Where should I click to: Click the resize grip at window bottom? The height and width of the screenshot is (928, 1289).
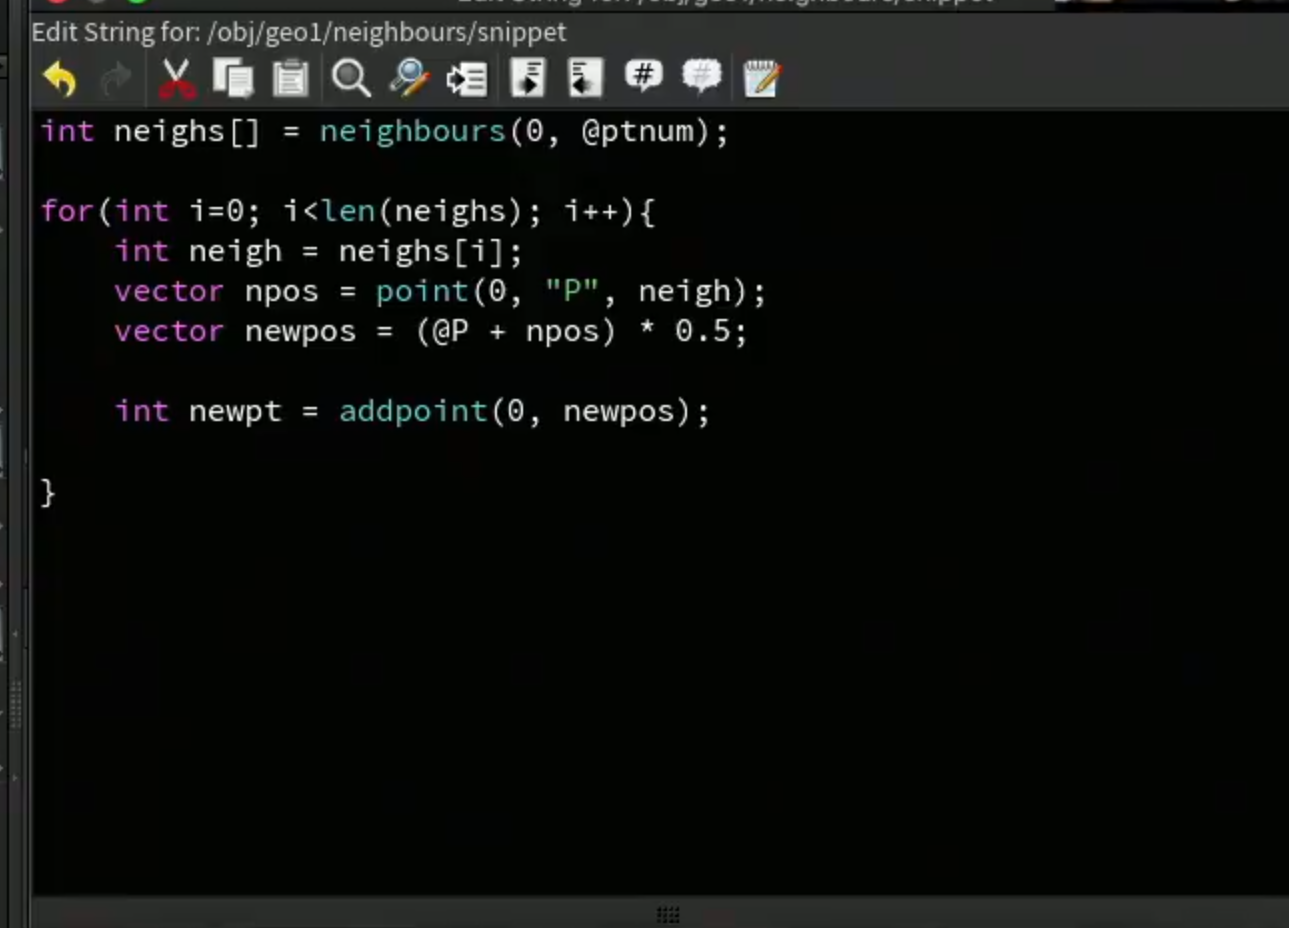coord(668,914)
